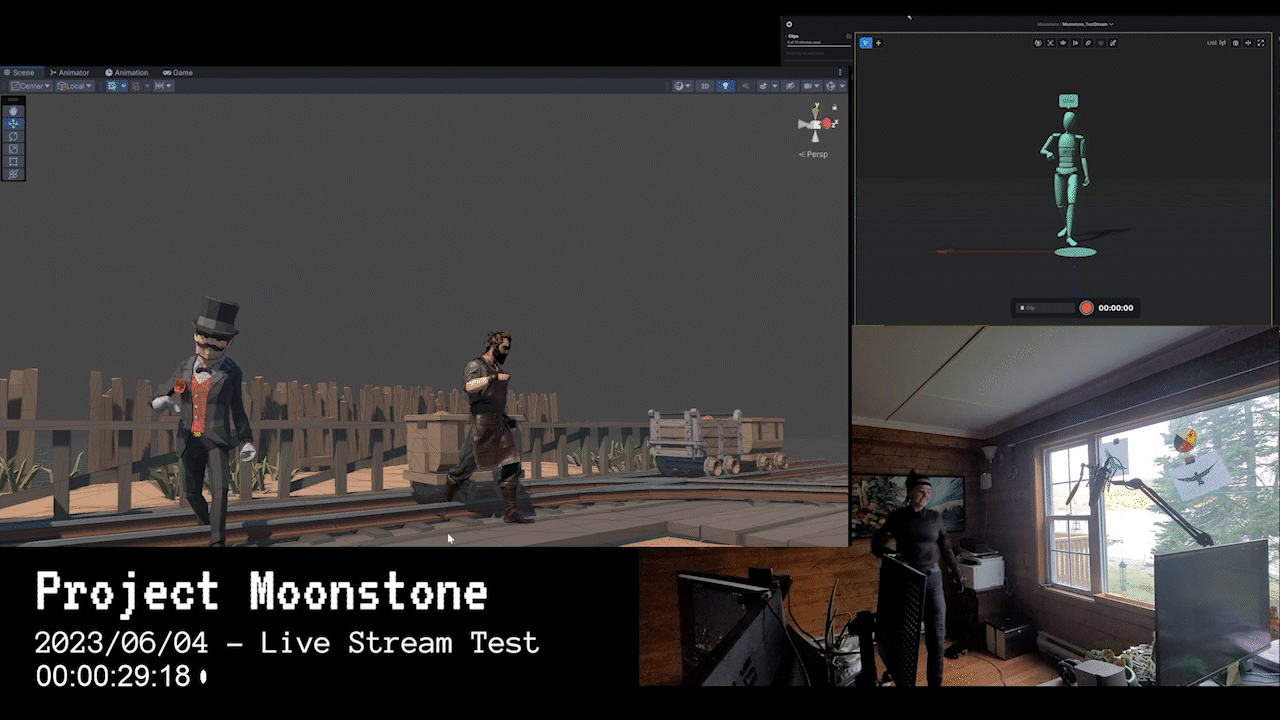1280x720 pixels.
Task: Open the Center pivot dropdown
Action: tap(30, 86)
